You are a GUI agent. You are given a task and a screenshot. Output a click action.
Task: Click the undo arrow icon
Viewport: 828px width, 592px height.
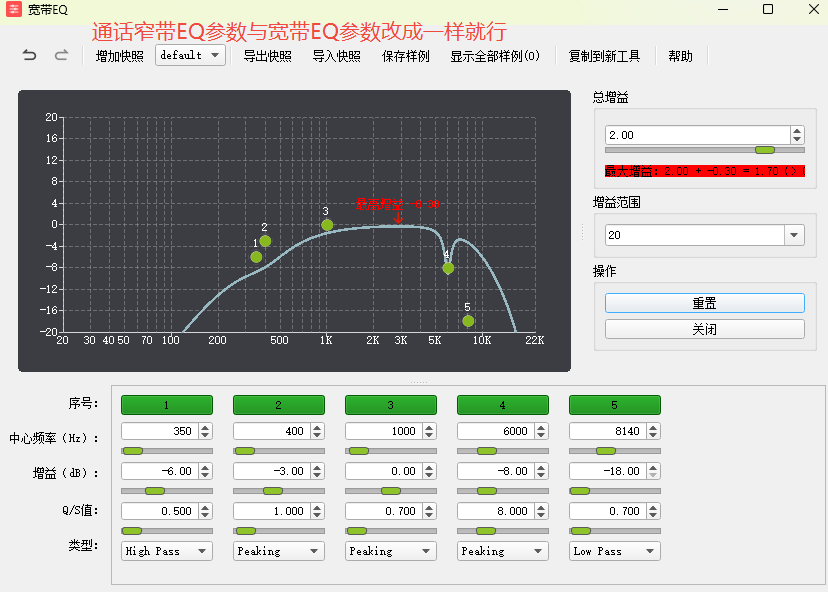click(30, 55)
